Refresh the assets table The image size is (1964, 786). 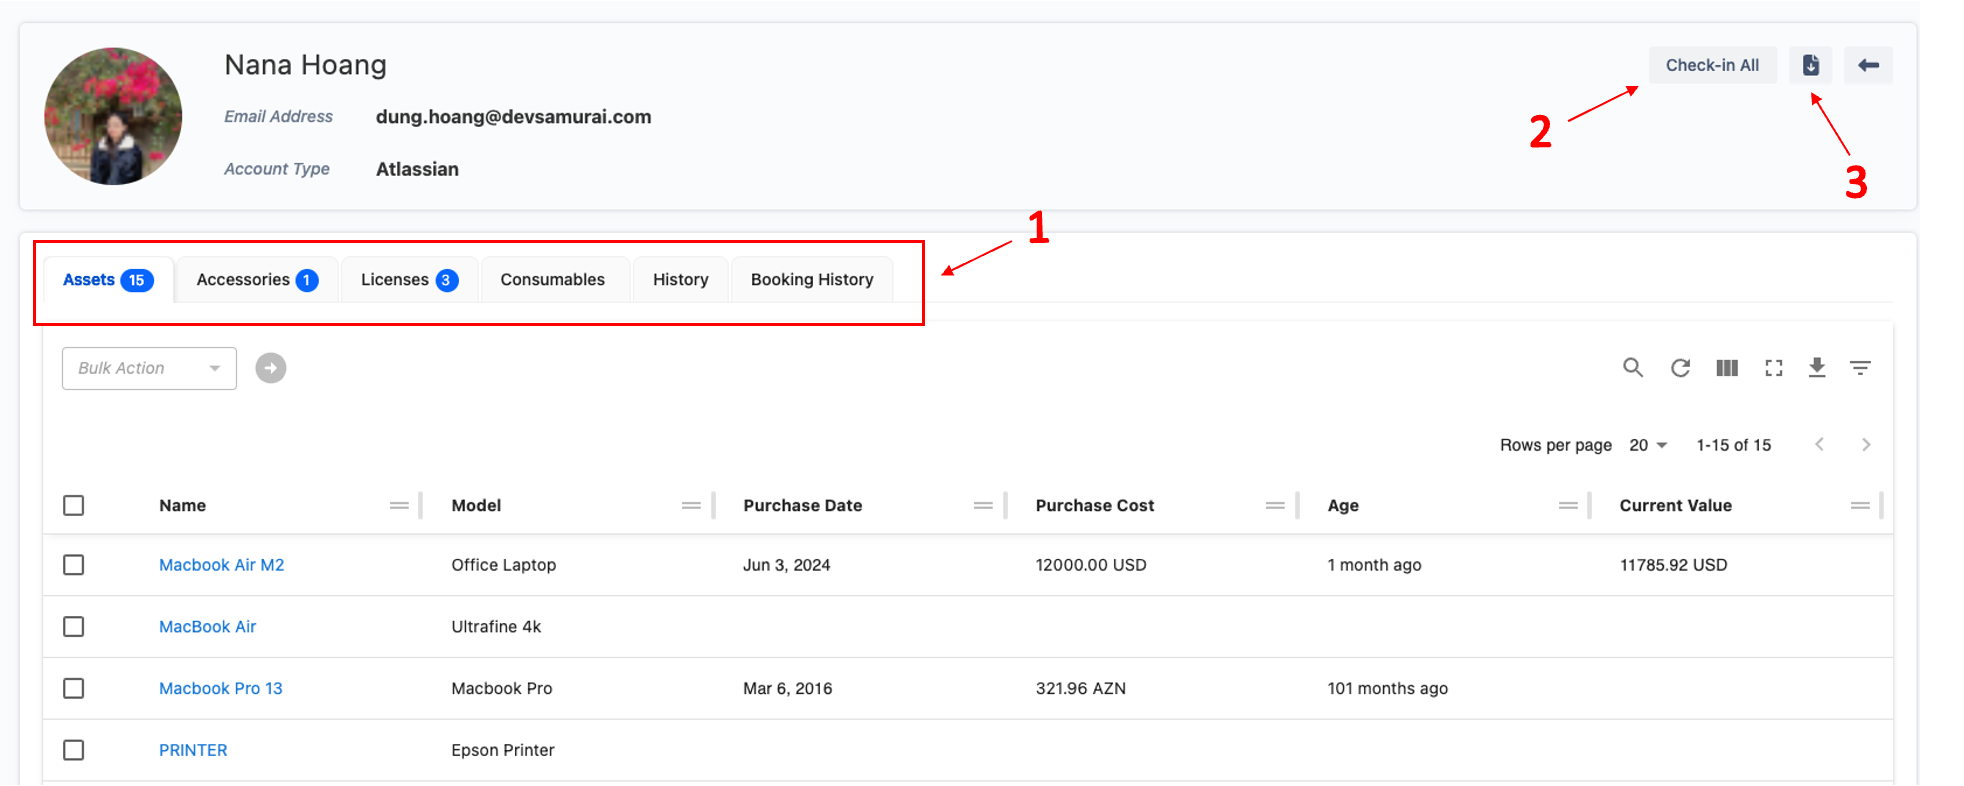coord(1680,368)
